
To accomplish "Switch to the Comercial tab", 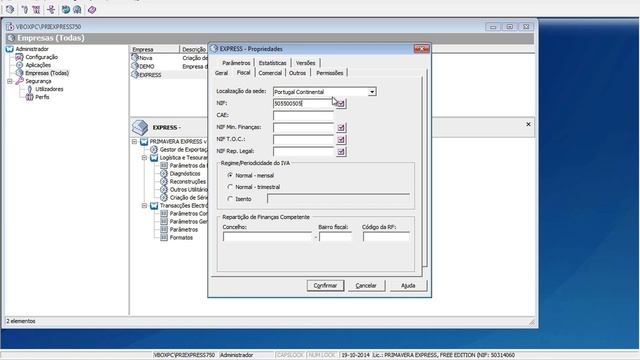I will pos(270,73).
